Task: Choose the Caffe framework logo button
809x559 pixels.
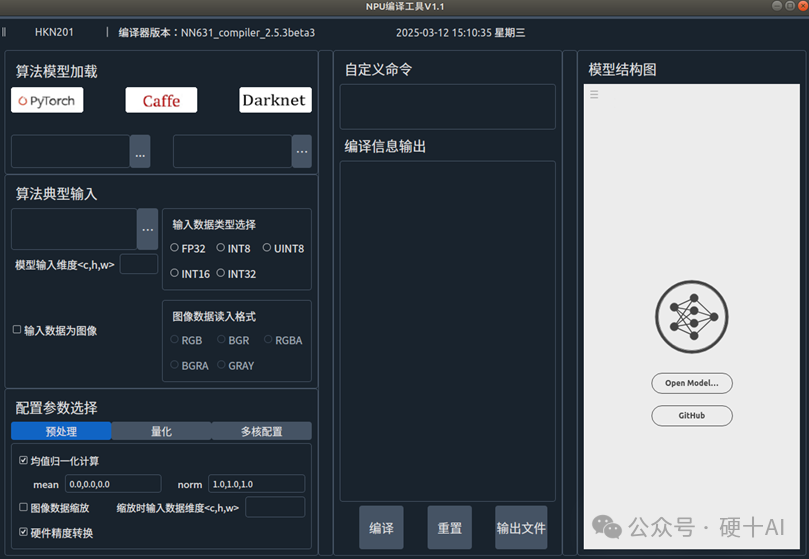Action: pyautogui.click(x=161, y=100)
